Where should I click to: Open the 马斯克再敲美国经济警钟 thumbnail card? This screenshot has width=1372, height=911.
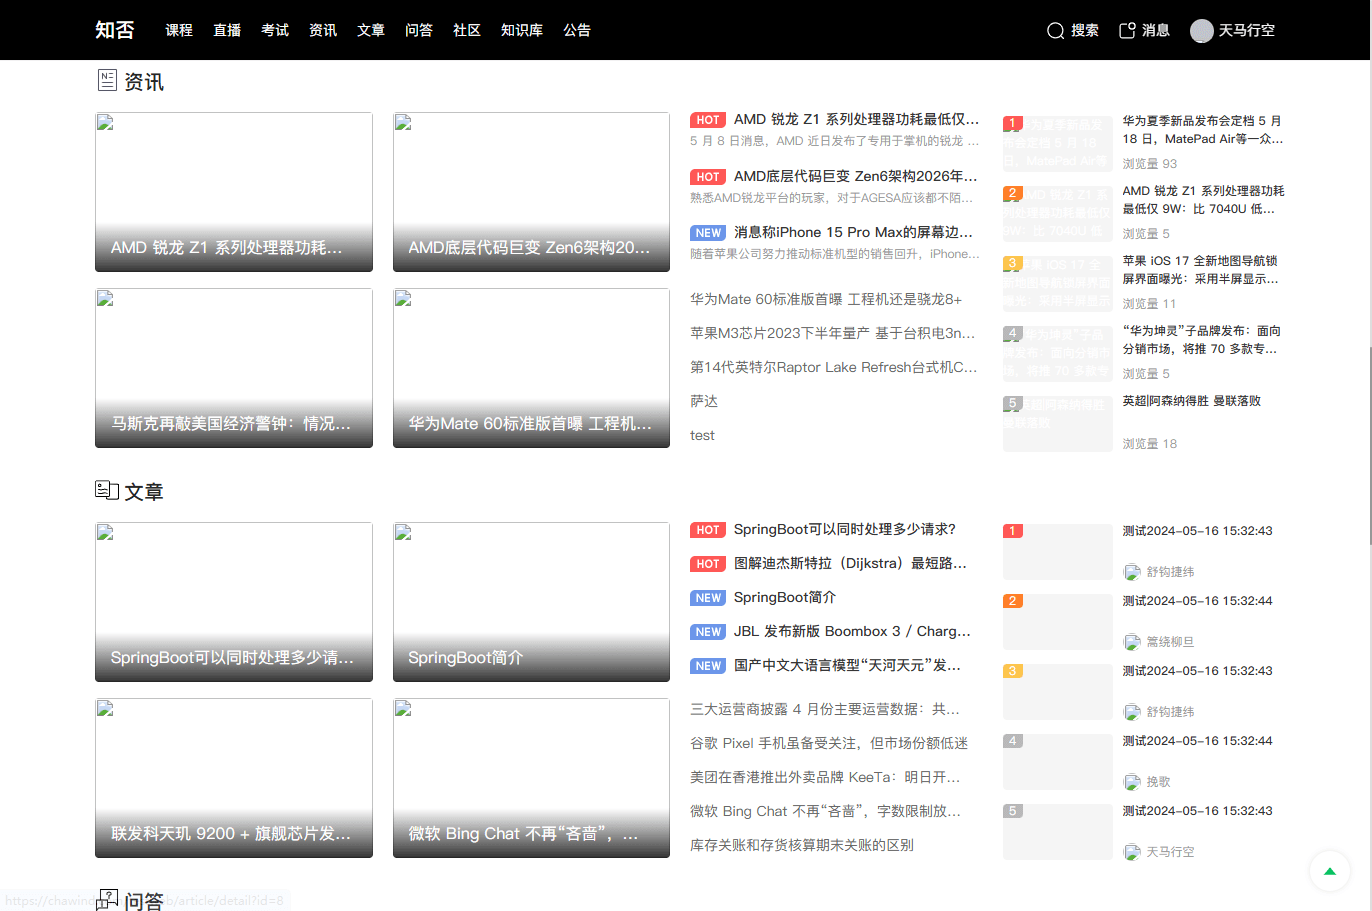234,368
